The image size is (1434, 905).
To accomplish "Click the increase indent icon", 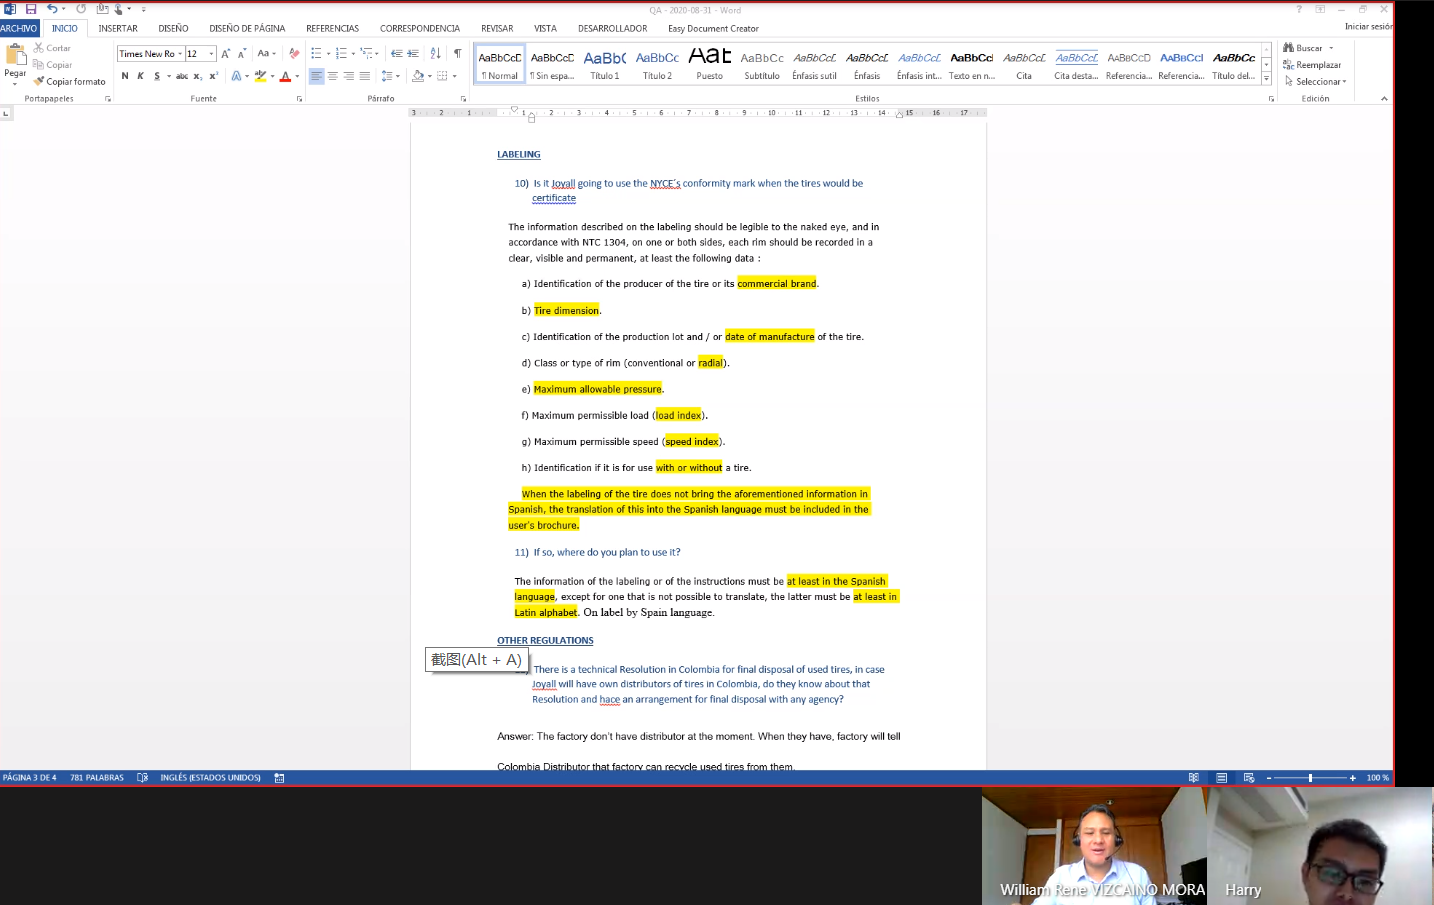I will pyautogui.click(x=412, y=54).
